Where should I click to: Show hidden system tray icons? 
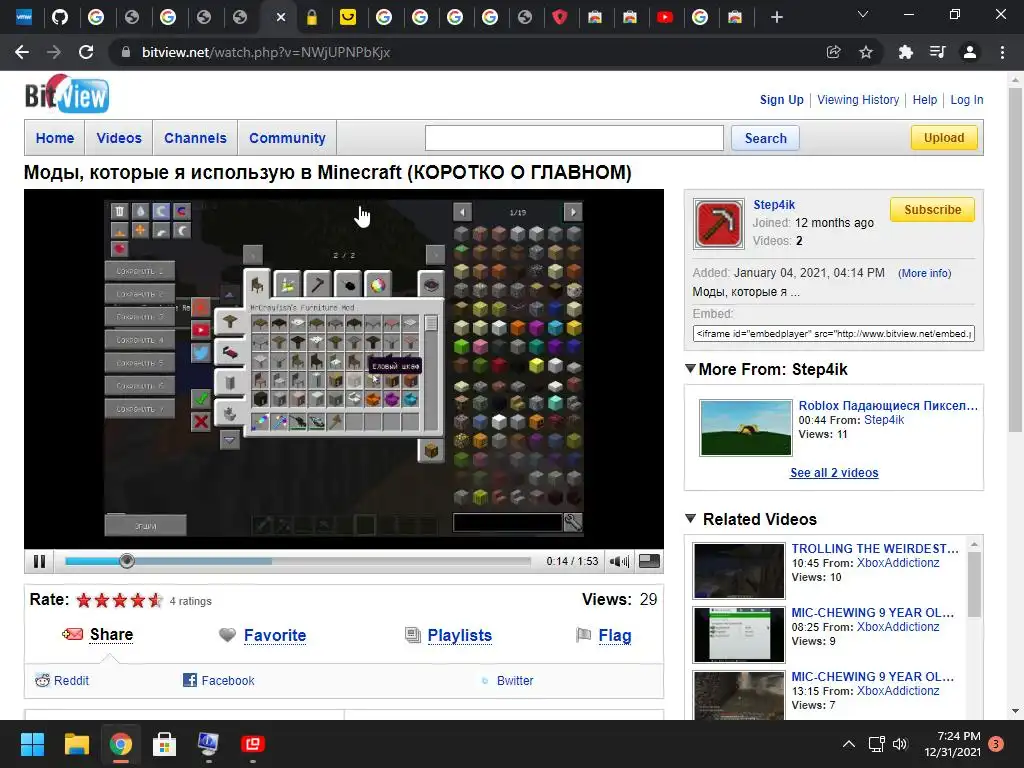click(x=848, y=744)
